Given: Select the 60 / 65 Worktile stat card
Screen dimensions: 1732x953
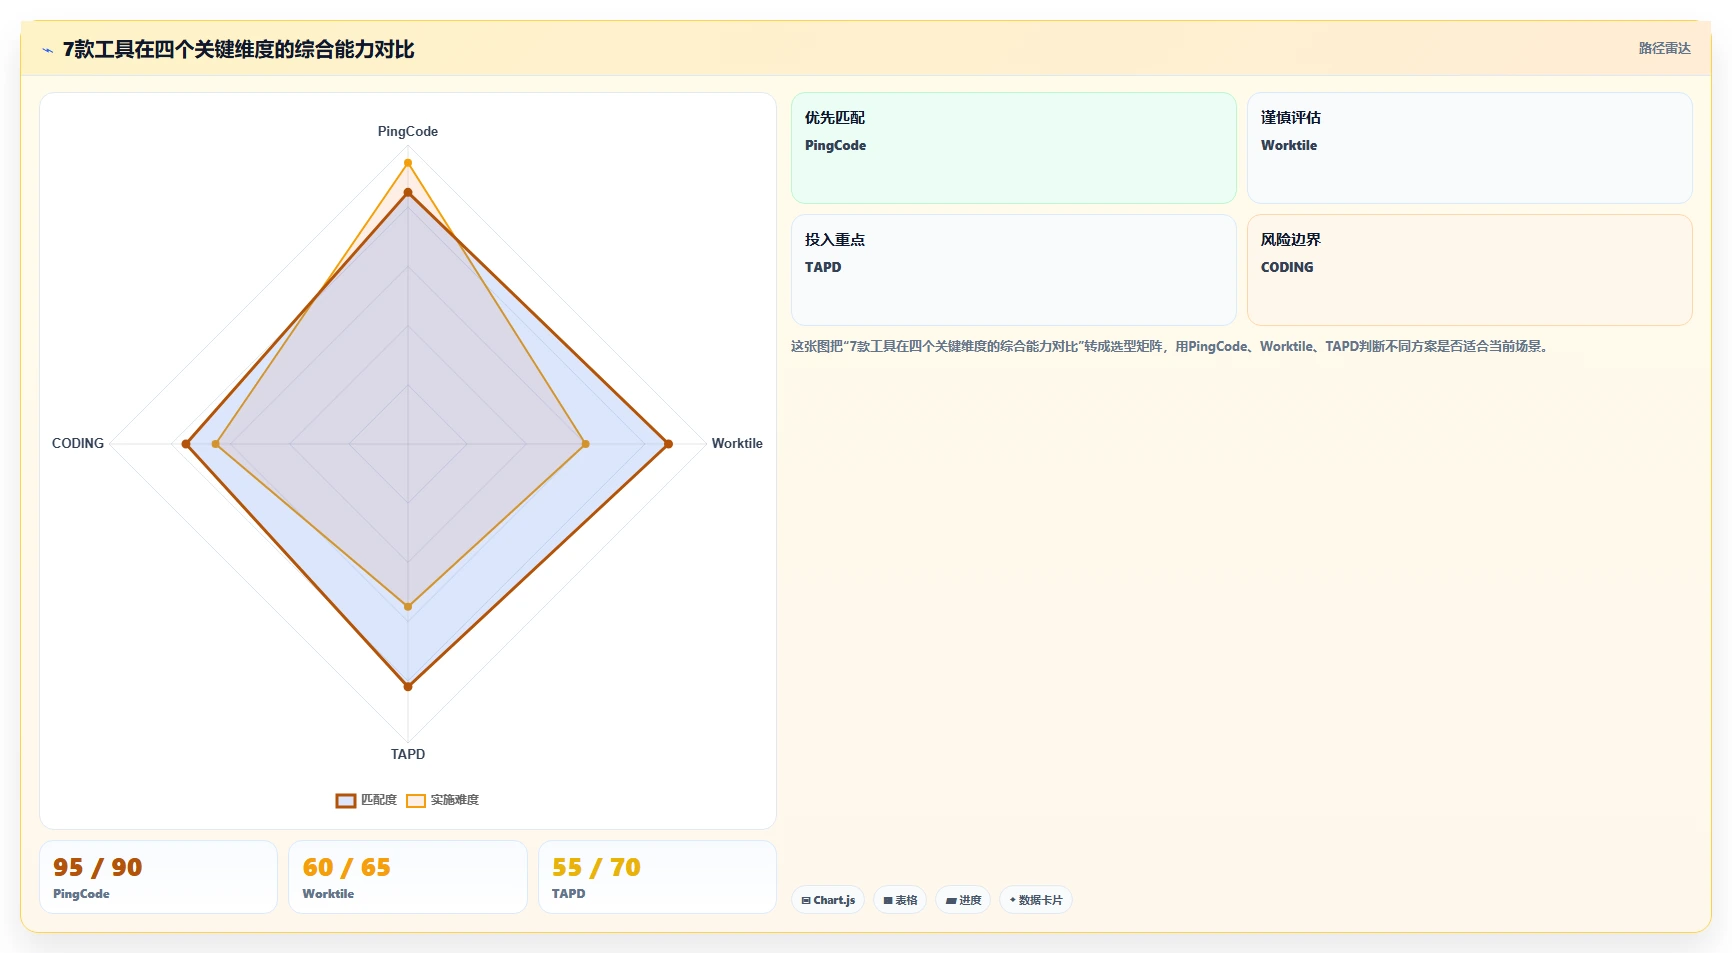Looking at the screenshot, I should tap(408, 877).
